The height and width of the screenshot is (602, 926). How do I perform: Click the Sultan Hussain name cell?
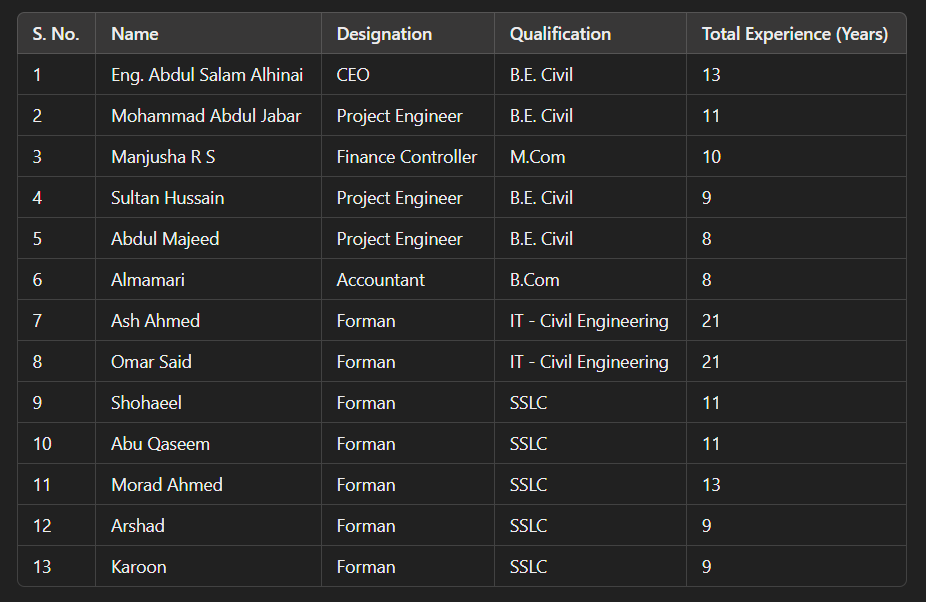coord(167,198)
